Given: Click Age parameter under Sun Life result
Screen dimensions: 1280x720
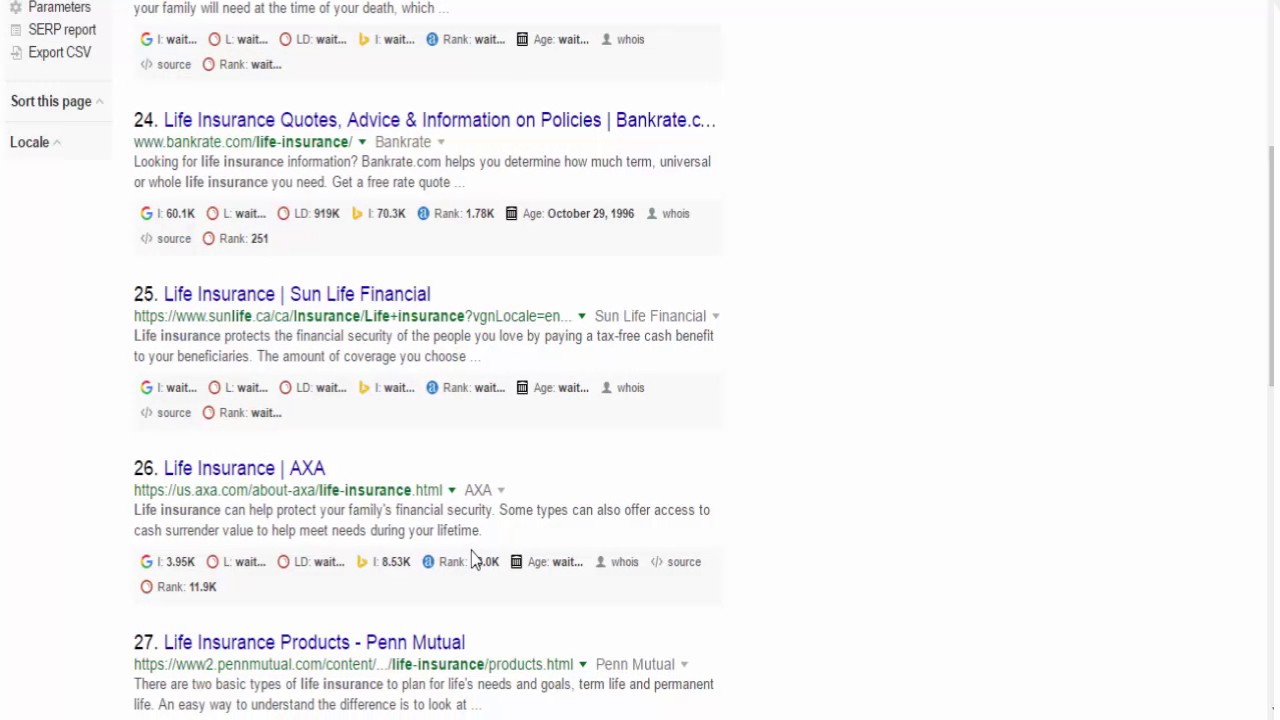Looking at the screenshot, I should pos(552,387).
